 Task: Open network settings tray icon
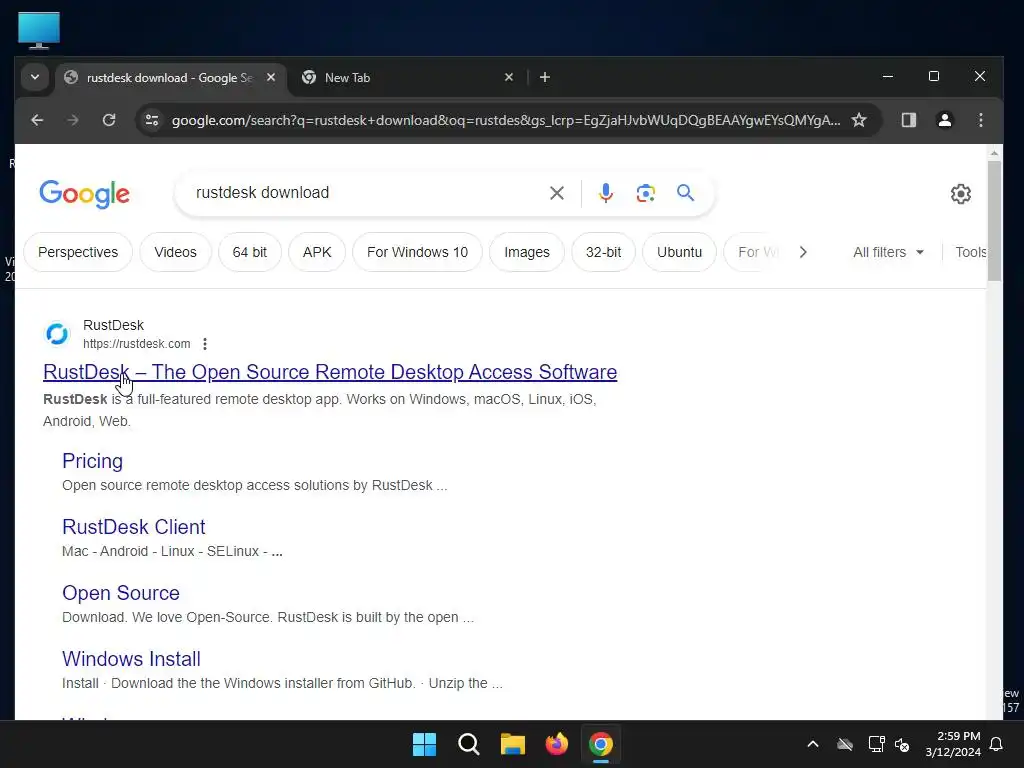[876, 744]
